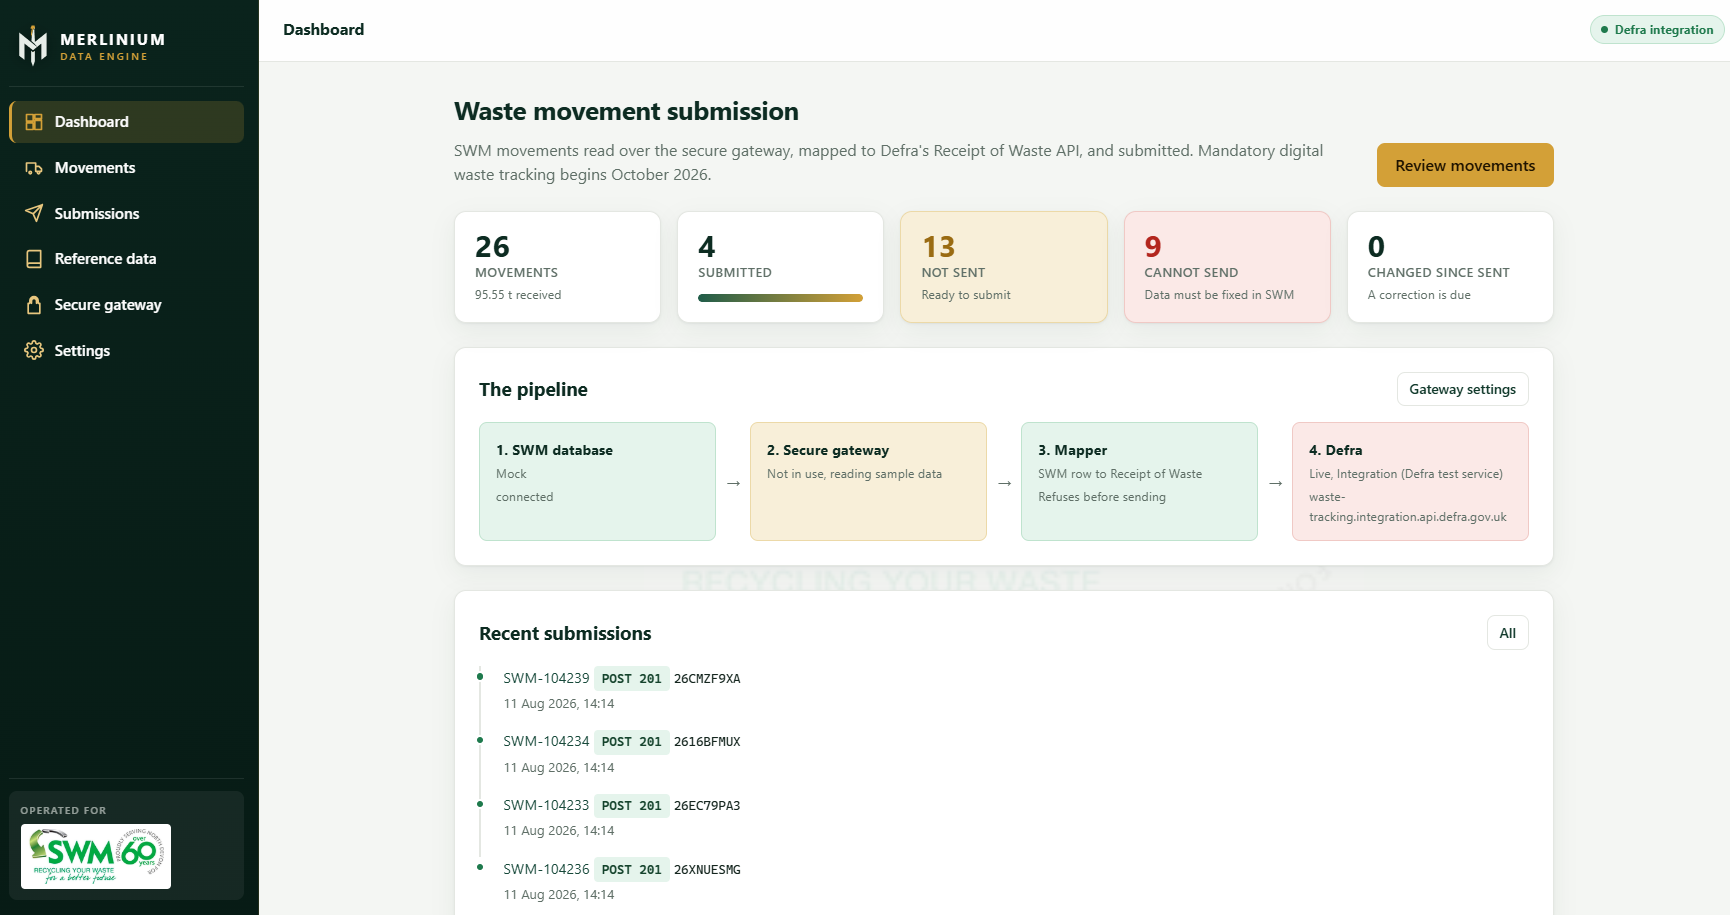Click The pipeline heading

click(x=533, y=389)
